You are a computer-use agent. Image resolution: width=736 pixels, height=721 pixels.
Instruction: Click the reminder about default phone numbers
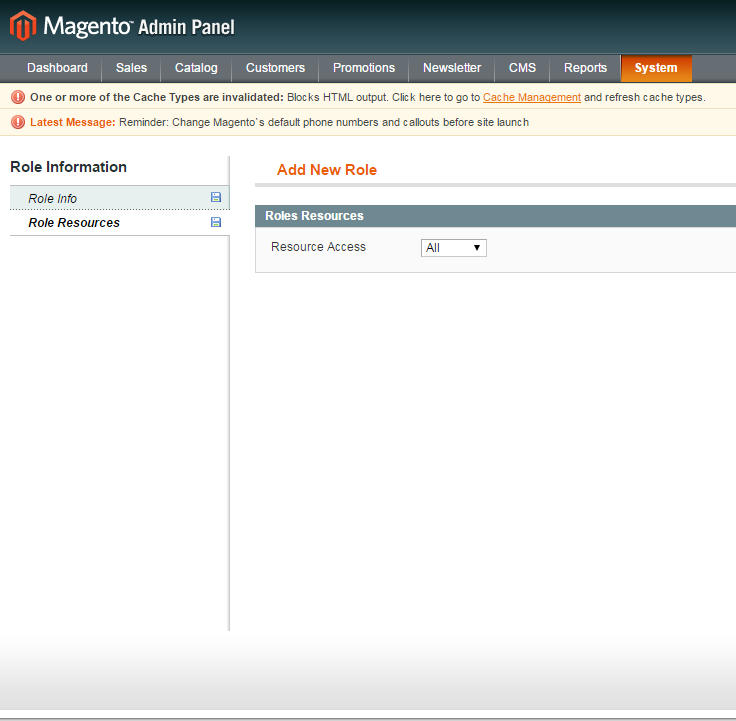point(324,122)
